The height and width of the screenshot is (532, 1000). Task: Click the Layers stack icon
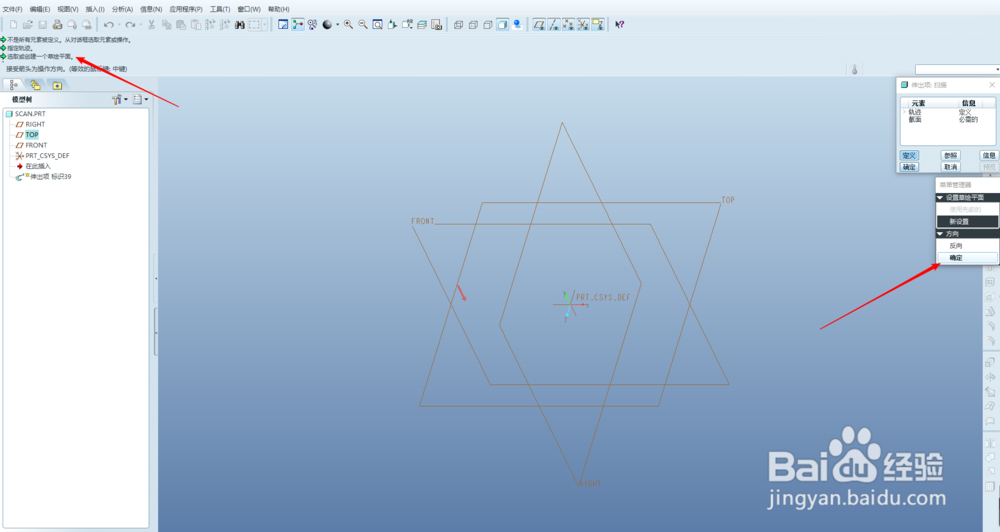pos(422,24)
